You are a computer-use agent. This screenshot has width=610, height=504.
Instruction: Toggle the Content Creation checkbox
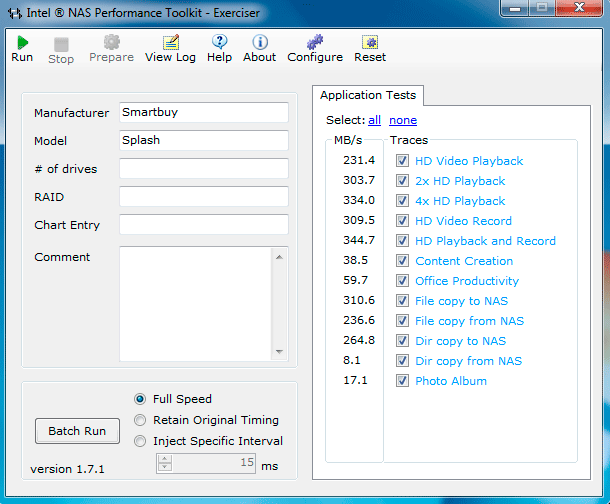click(x=402, y=261)
